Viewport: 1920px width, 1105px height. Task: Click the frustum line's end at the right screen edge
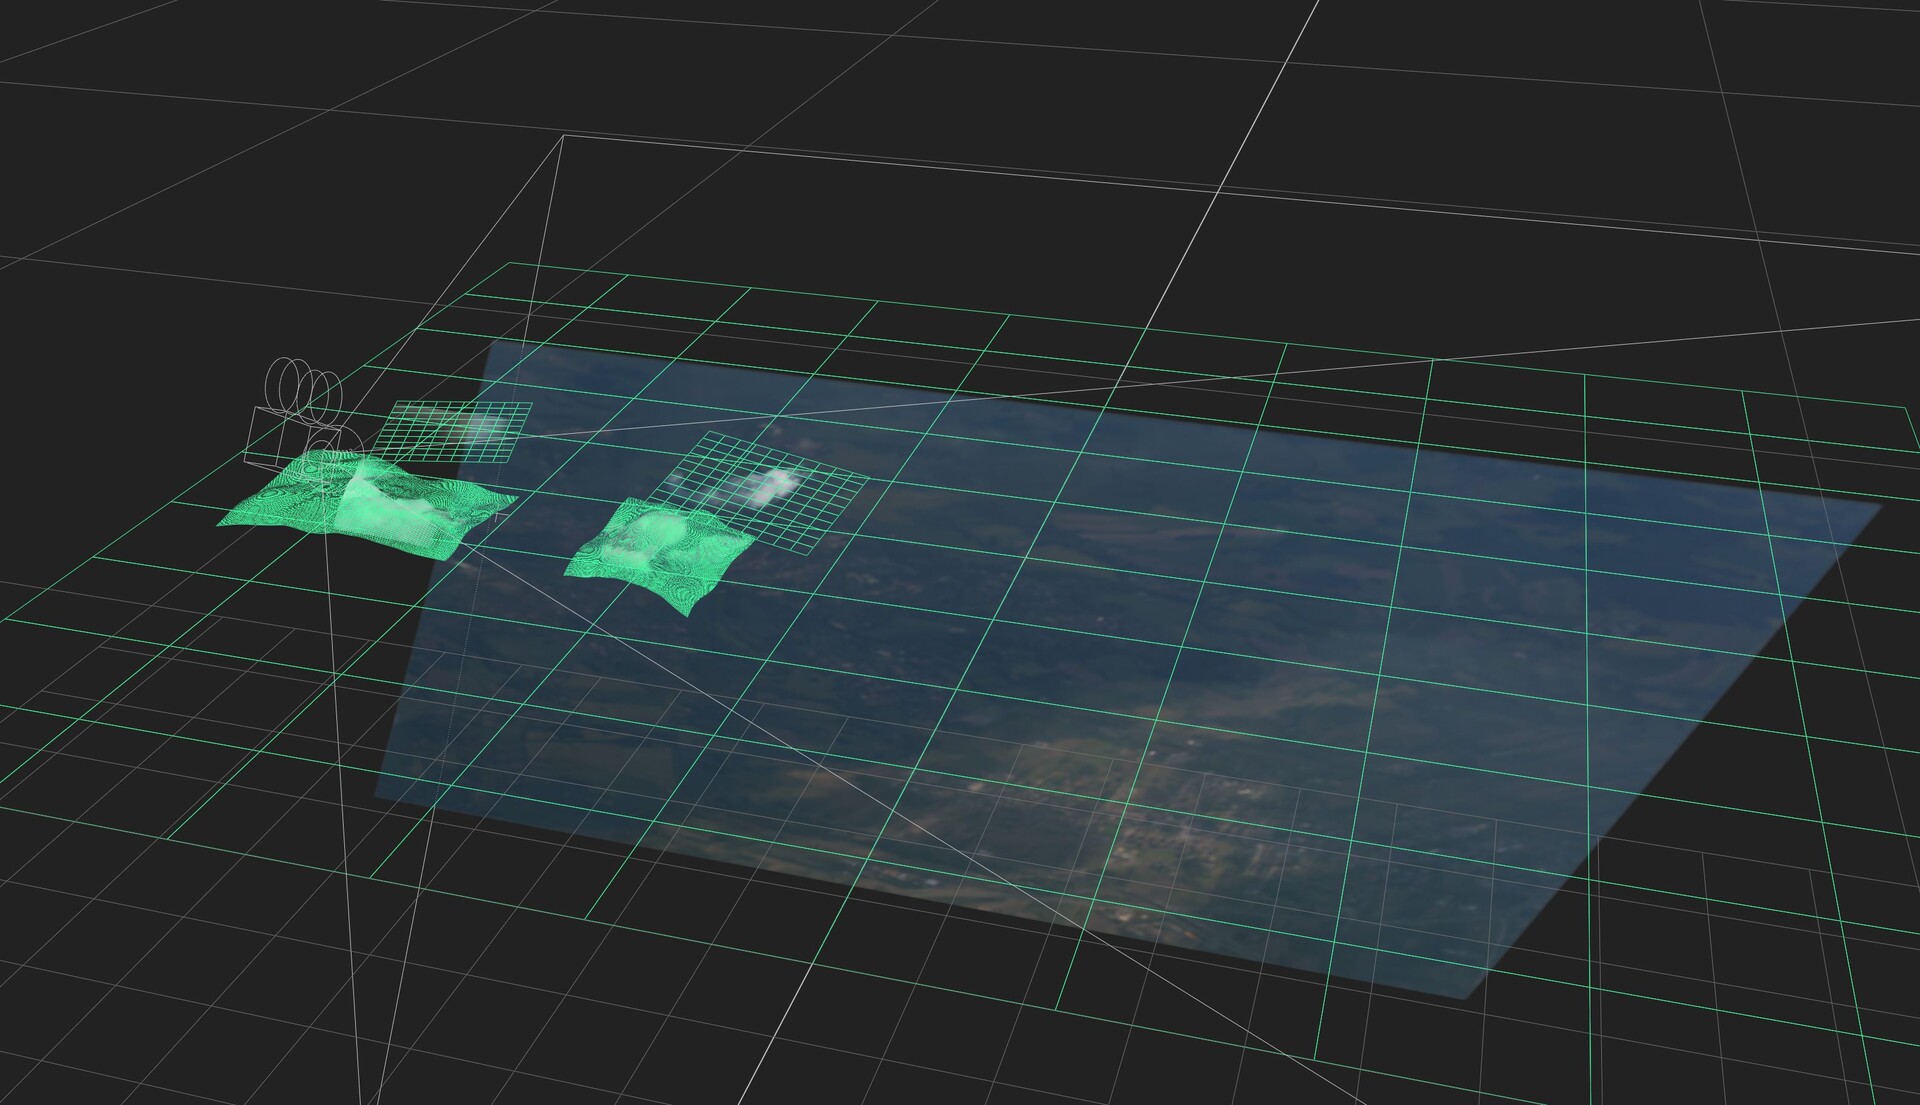(x=1915, y=320)
